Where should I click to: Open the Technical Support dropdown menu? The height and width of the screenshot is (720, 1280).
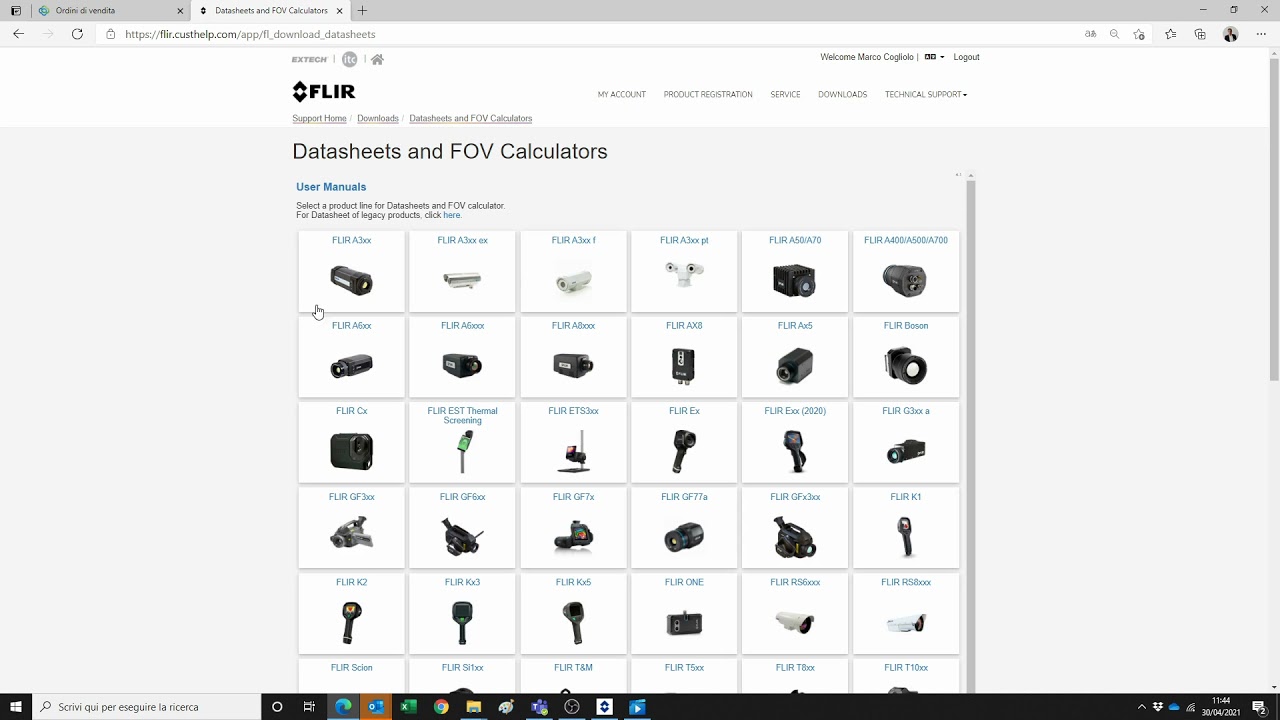926,95
